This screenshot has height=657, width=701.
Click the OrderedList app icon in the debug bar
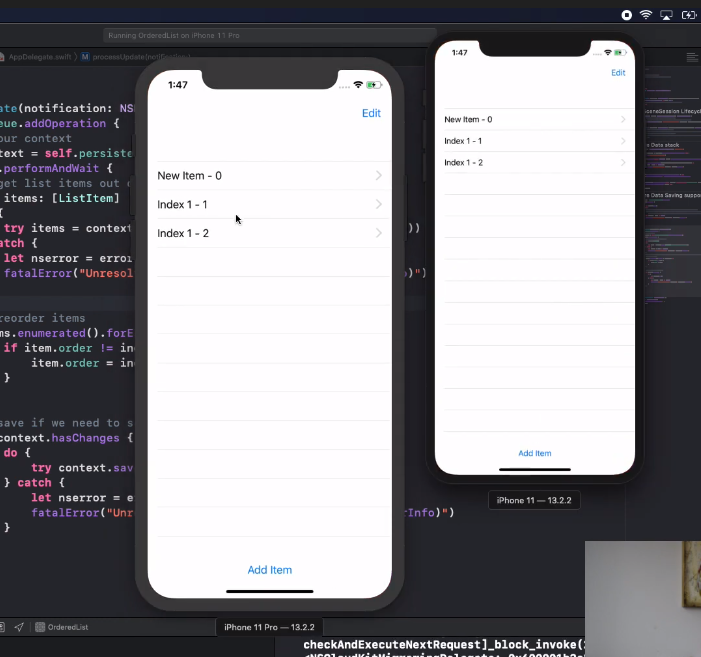(x=40, y=627)
